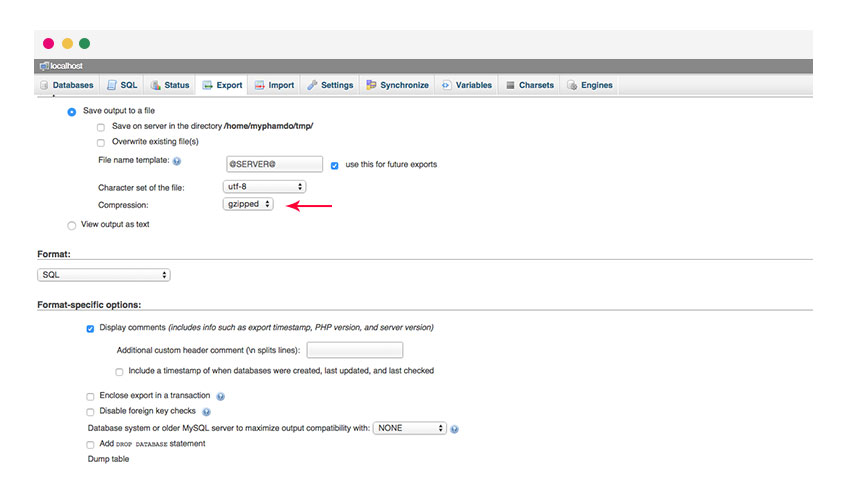Select the View output as text option
The image size is (850, 500).
(x=71, y=225)
